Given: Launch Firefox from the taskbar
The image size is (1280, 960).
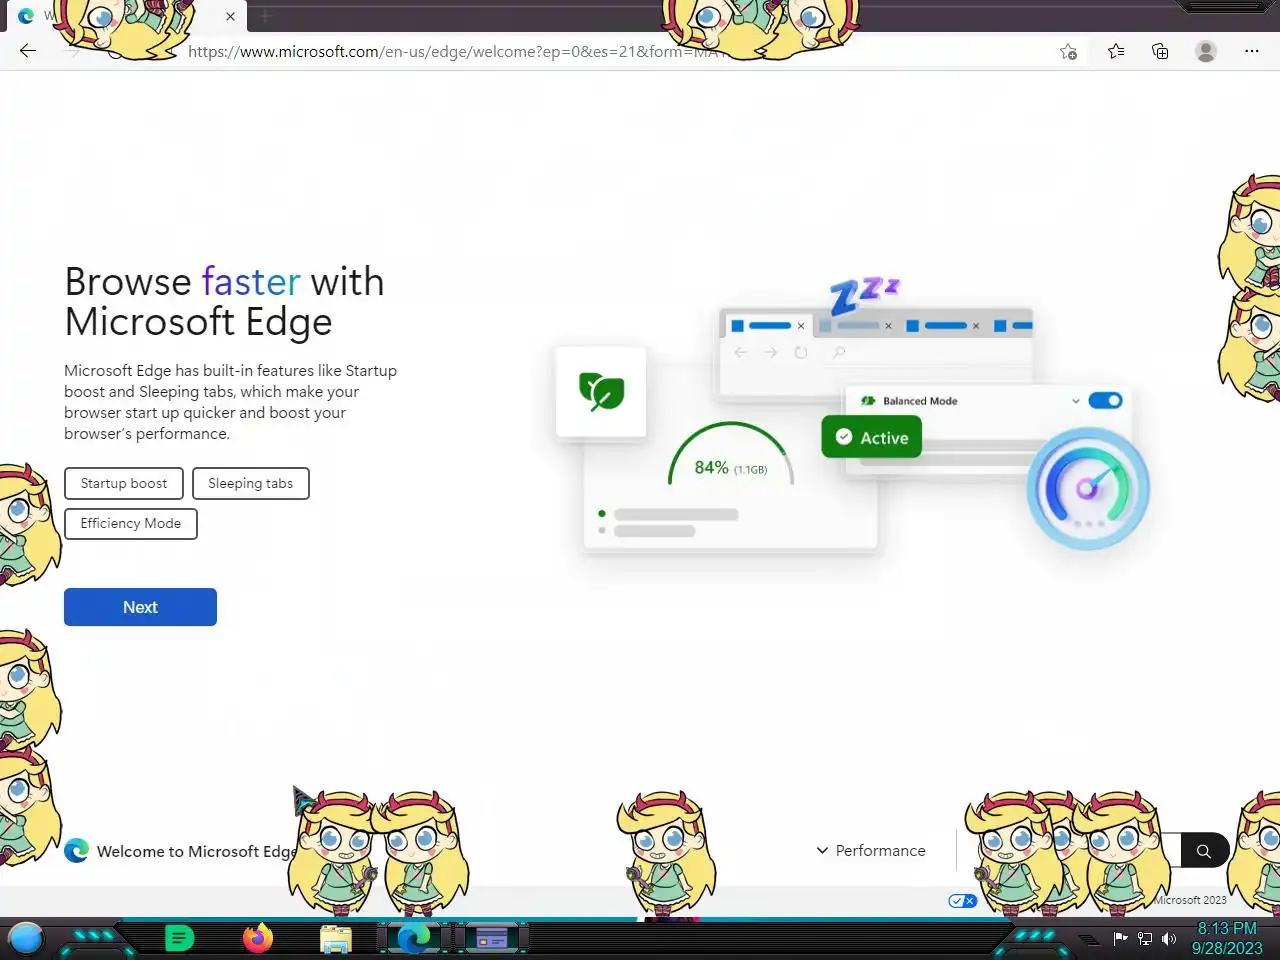Looking at the screenshot, I should [x=258, y=938].
